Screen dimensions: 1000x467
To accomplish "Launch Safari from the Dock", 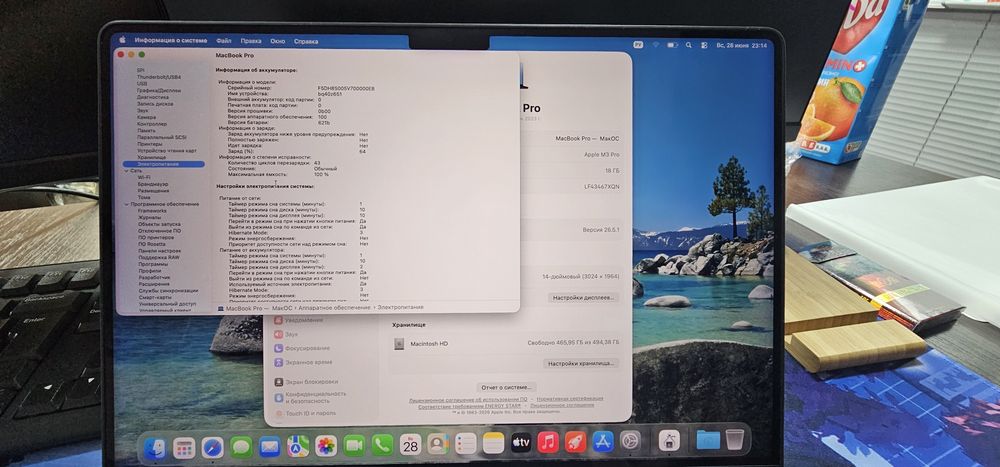I will [212, 448].
